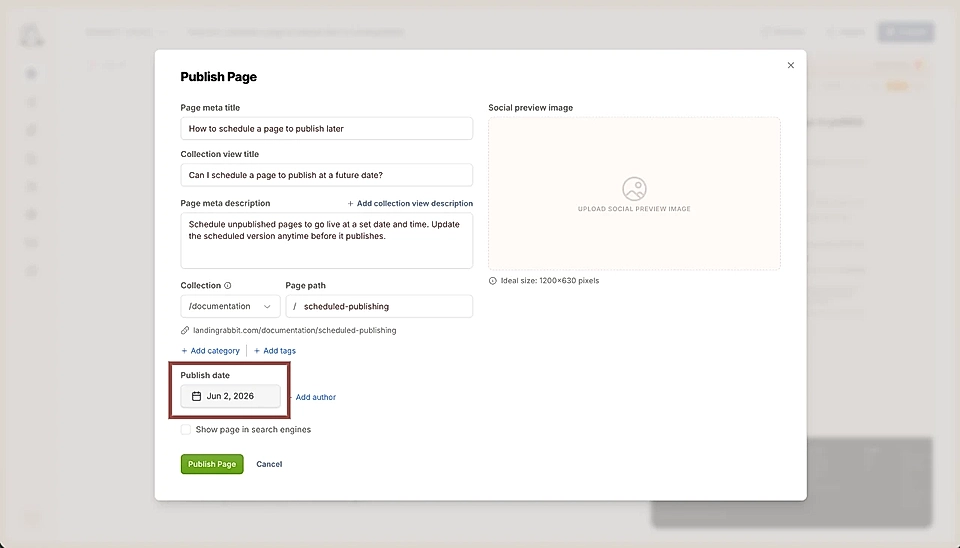Enable Show page in search engines checkbox
960x548 pixels.
[x=186, y=430]
